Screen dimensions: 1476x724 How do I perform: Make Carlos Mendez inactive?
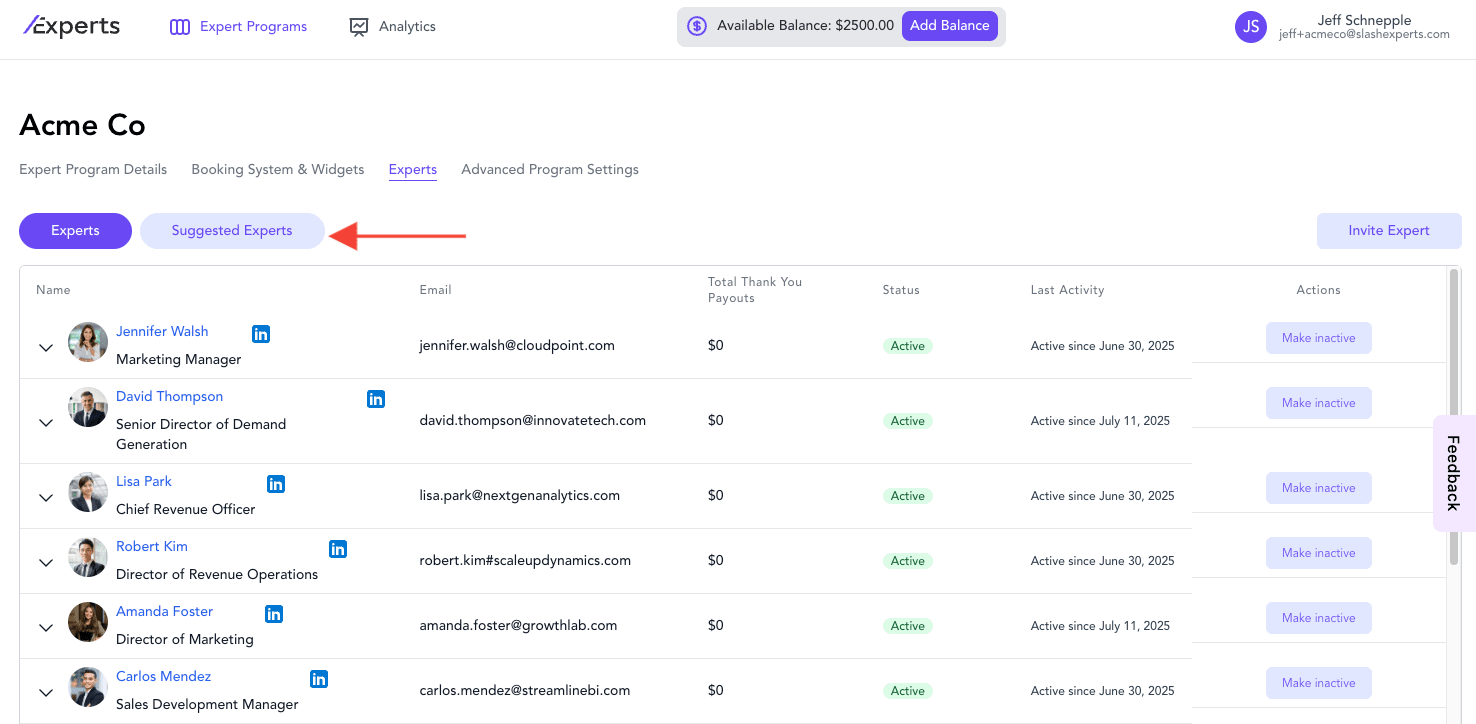[1318, 683]
